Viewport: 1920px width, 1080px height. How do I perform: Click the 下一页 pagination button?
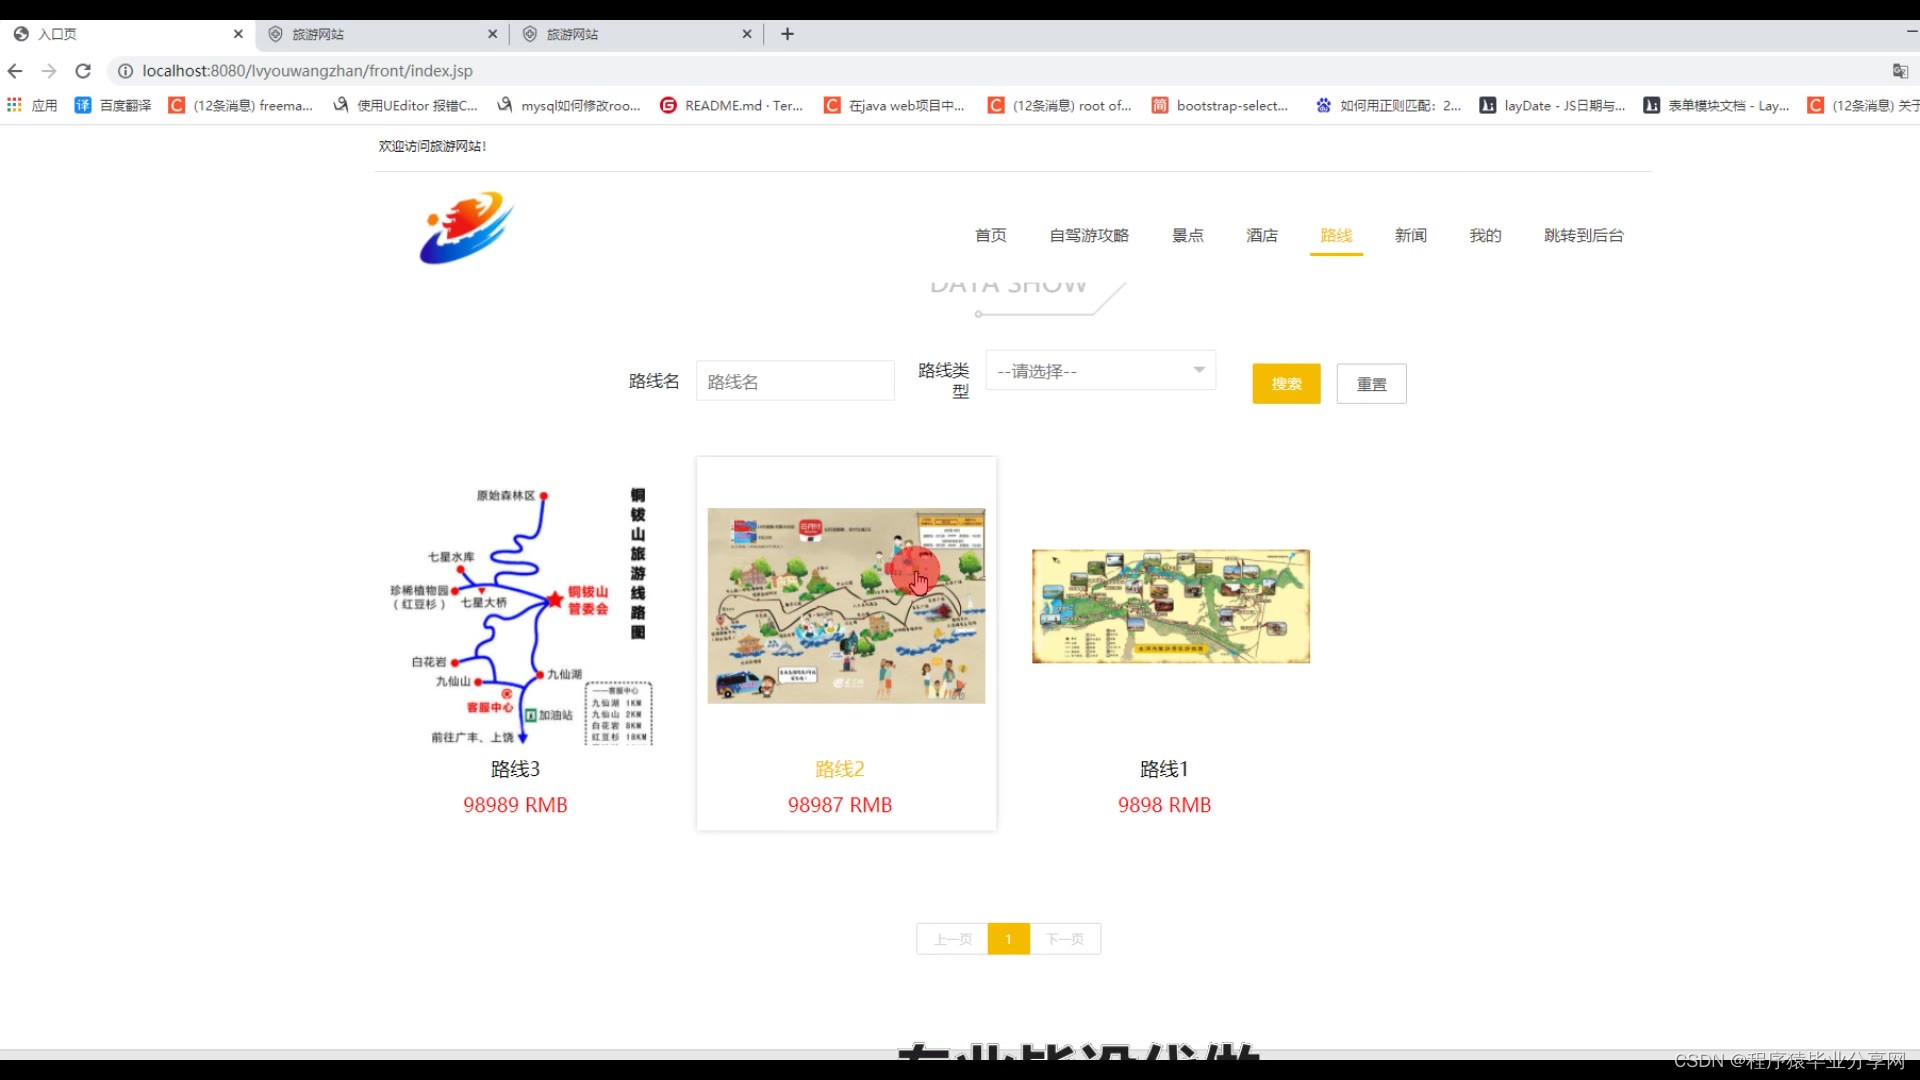coord(1065,939)
